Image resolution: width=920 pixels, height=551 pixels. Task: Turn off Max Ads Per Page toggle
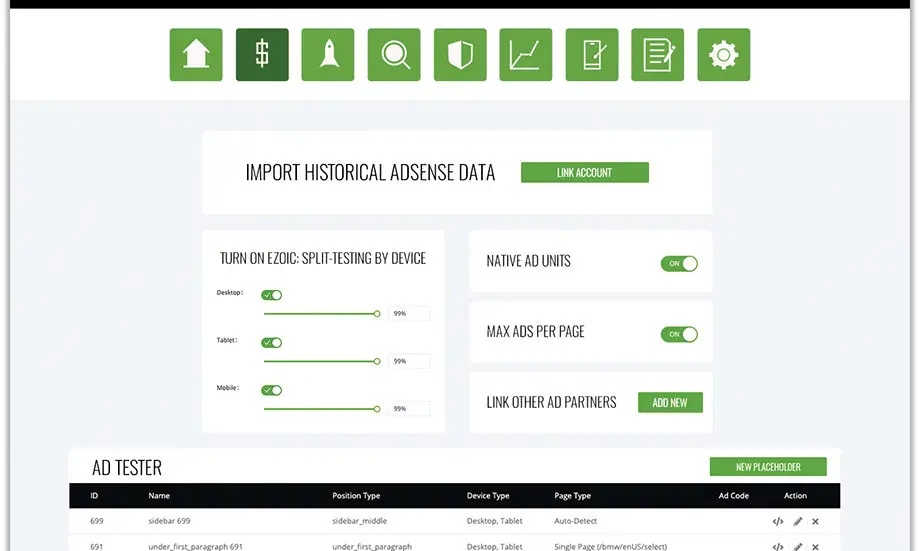click(679, 334)
